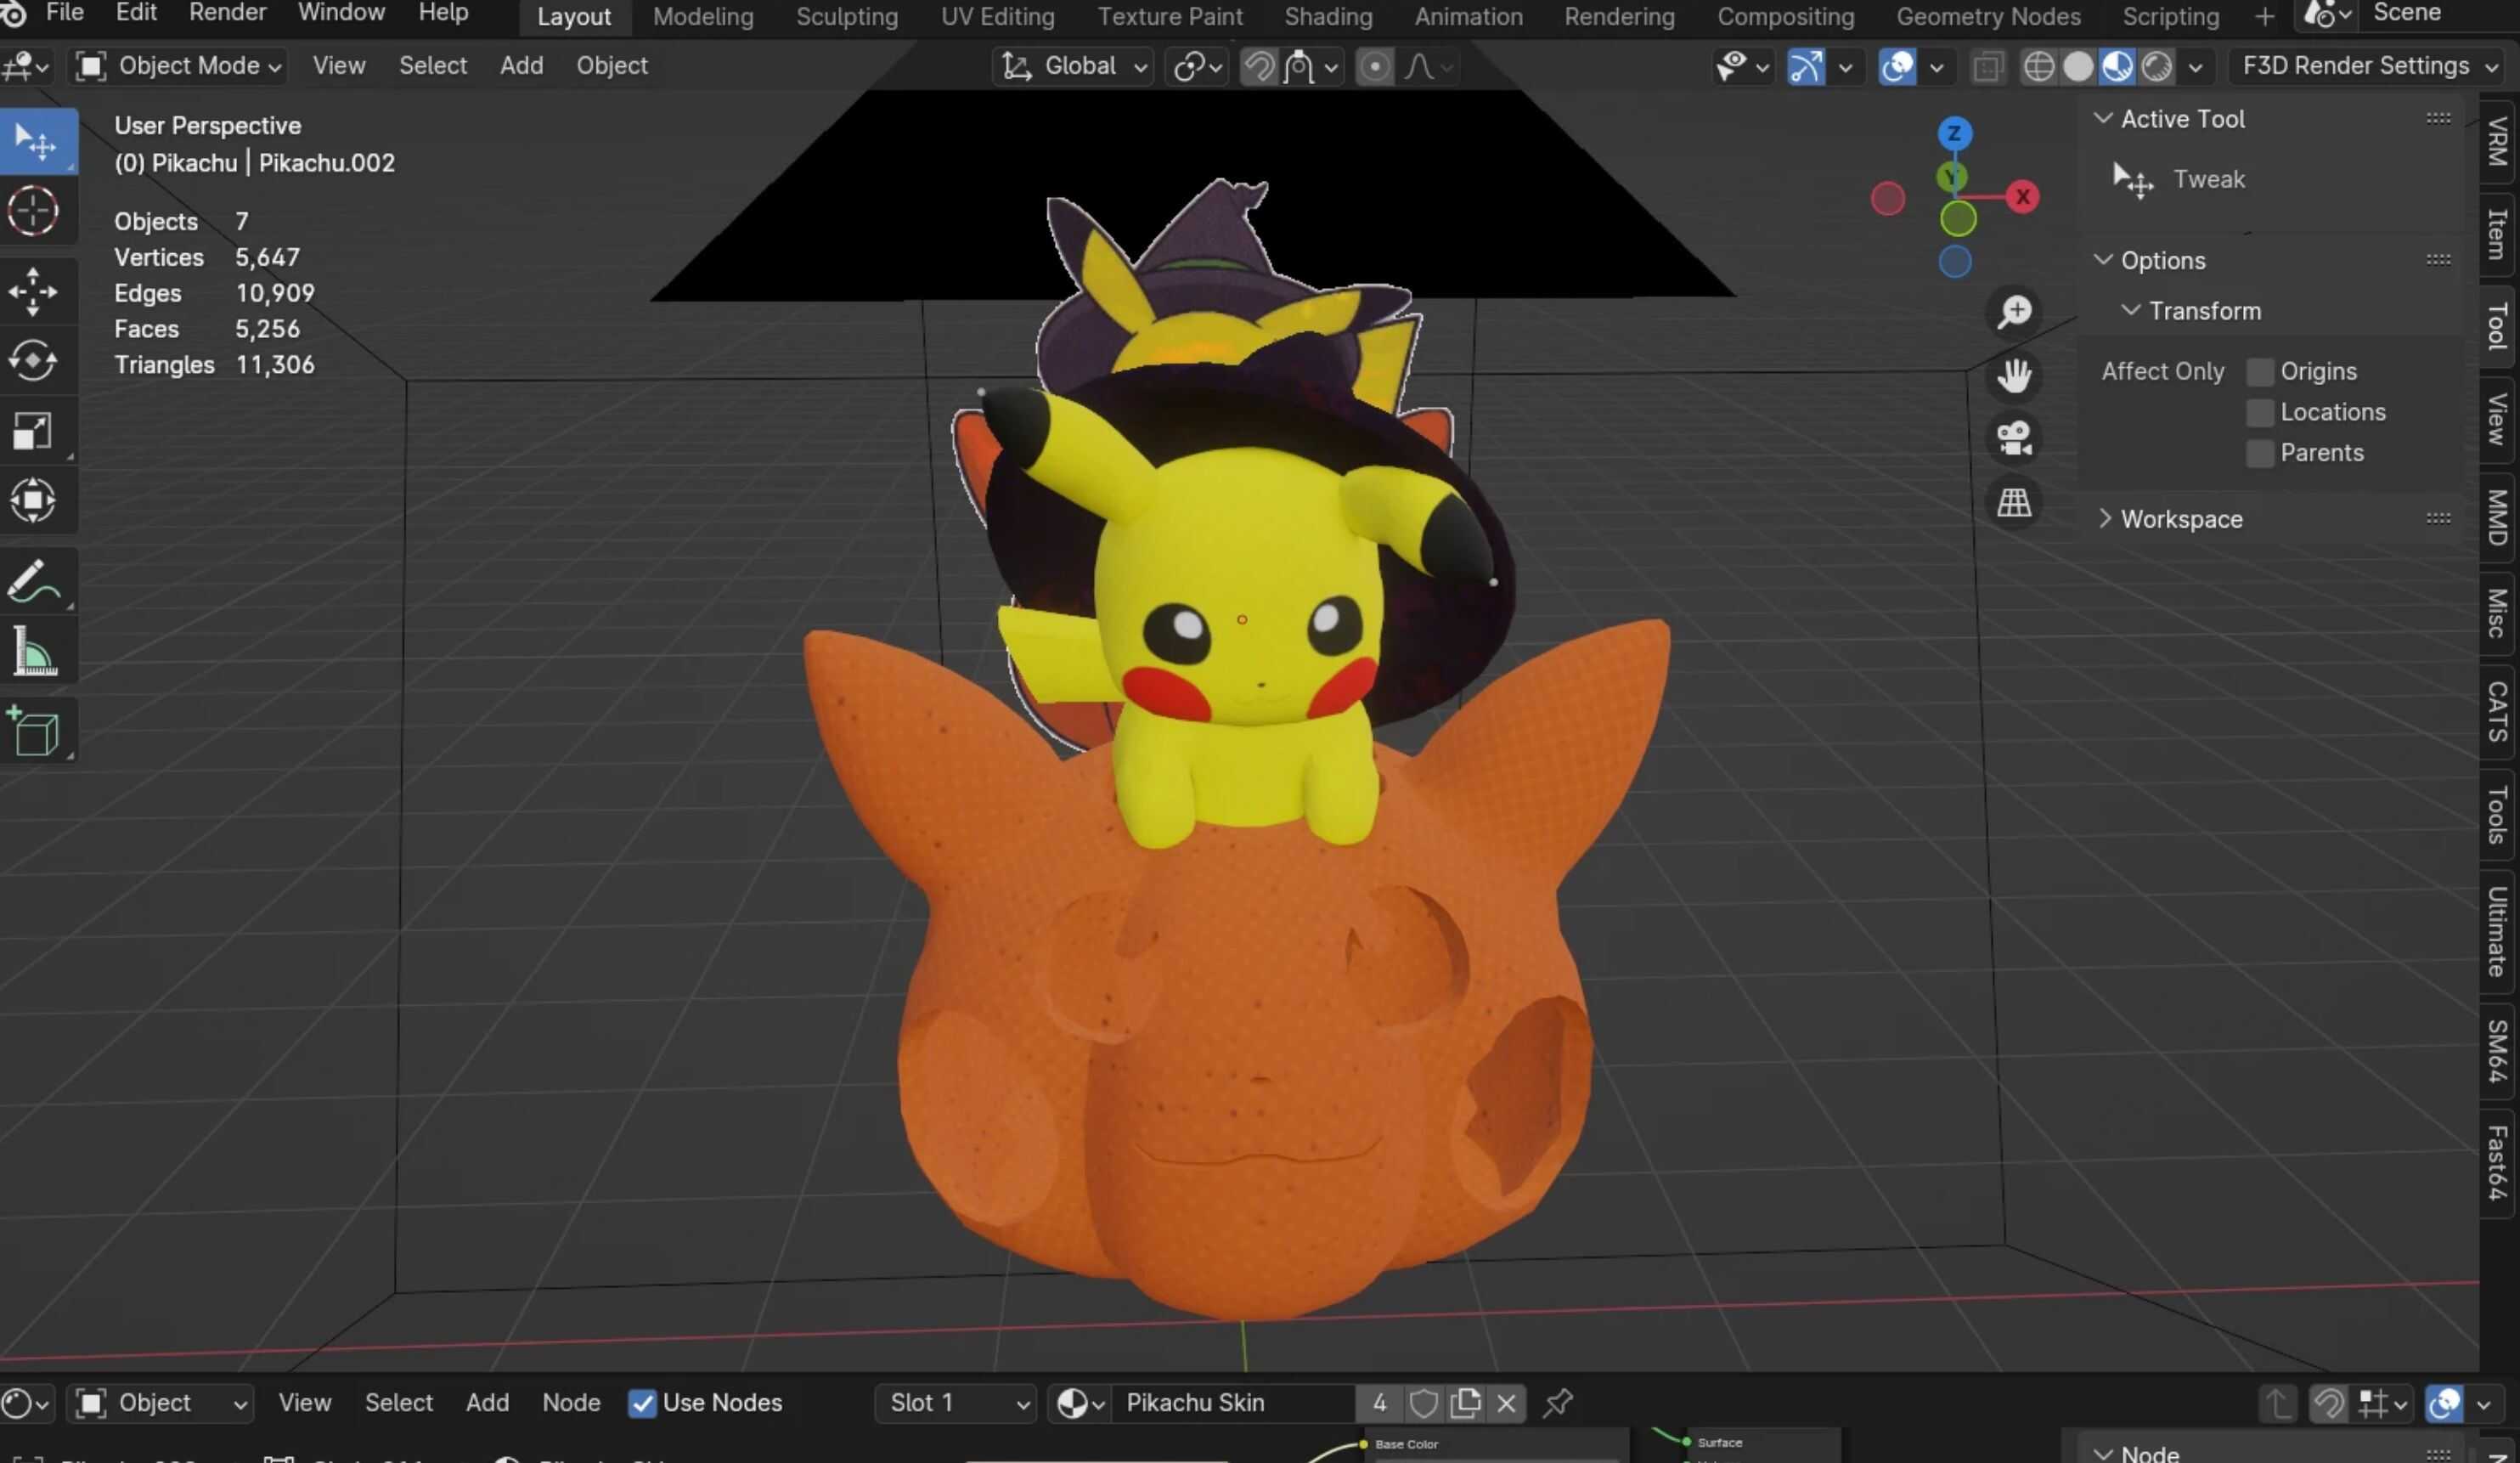Screen dimensions: 2520x1463
Task: Toggle camera view with camera icon
Action: tap(2014, 439)
